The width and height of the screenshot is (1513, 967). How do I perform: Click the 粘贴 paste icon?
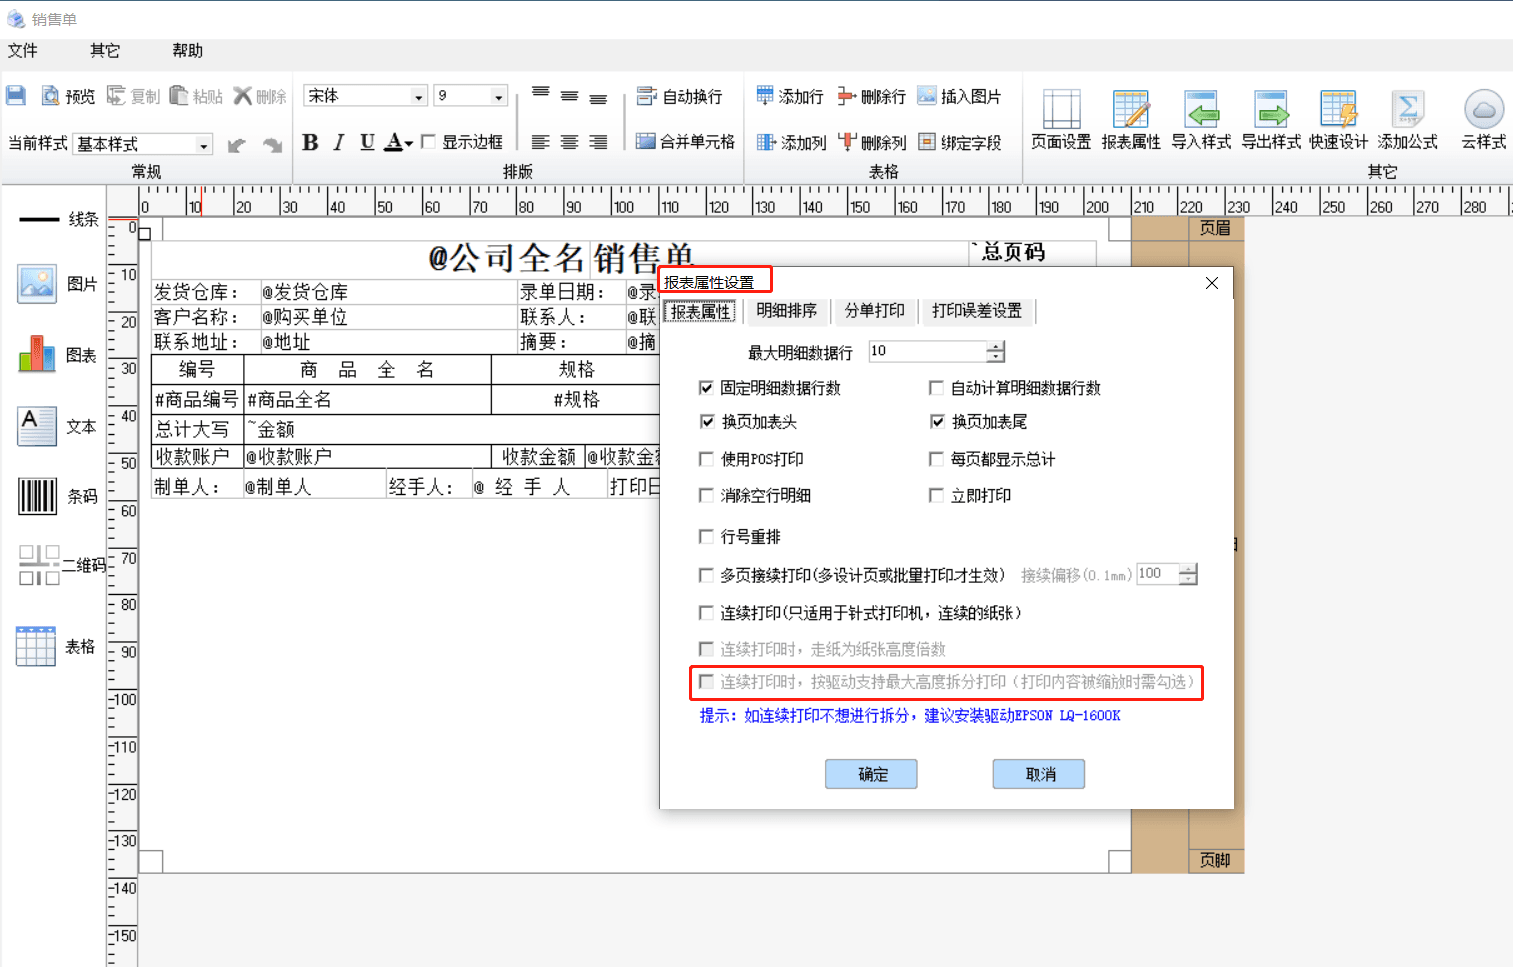click(196, 96)
